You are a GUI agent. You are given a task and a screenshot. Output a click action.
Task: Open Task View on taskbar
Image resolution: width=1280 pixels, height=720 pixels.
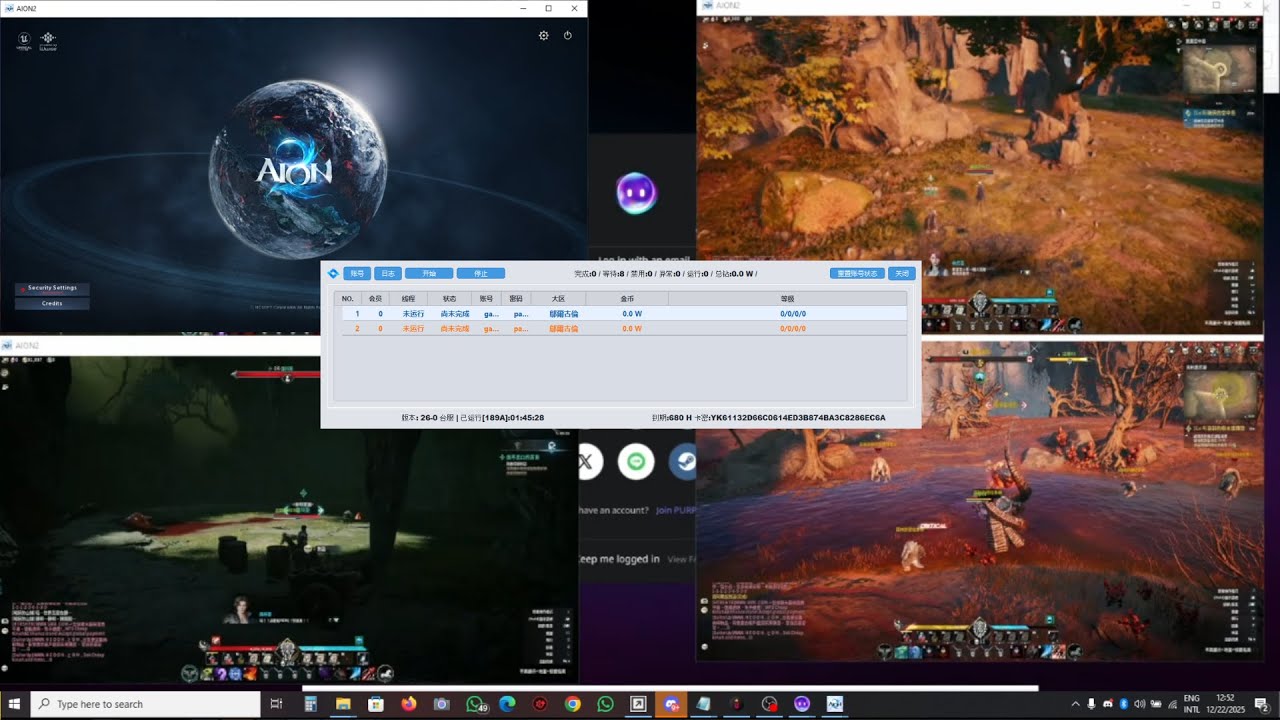277,704
